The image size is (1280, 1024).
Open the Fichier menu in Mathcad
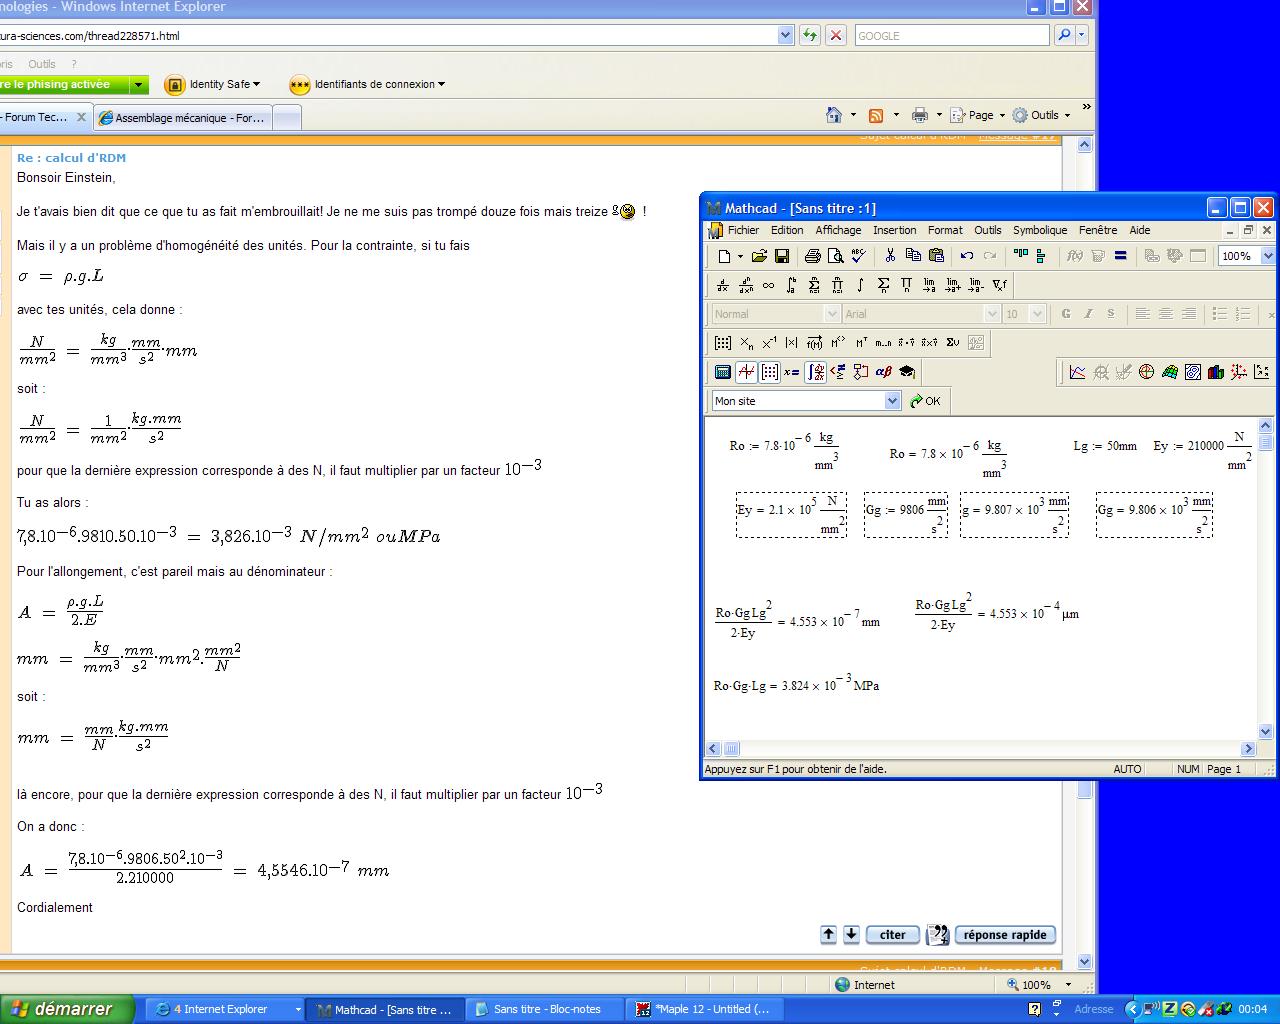coord(743,230)
